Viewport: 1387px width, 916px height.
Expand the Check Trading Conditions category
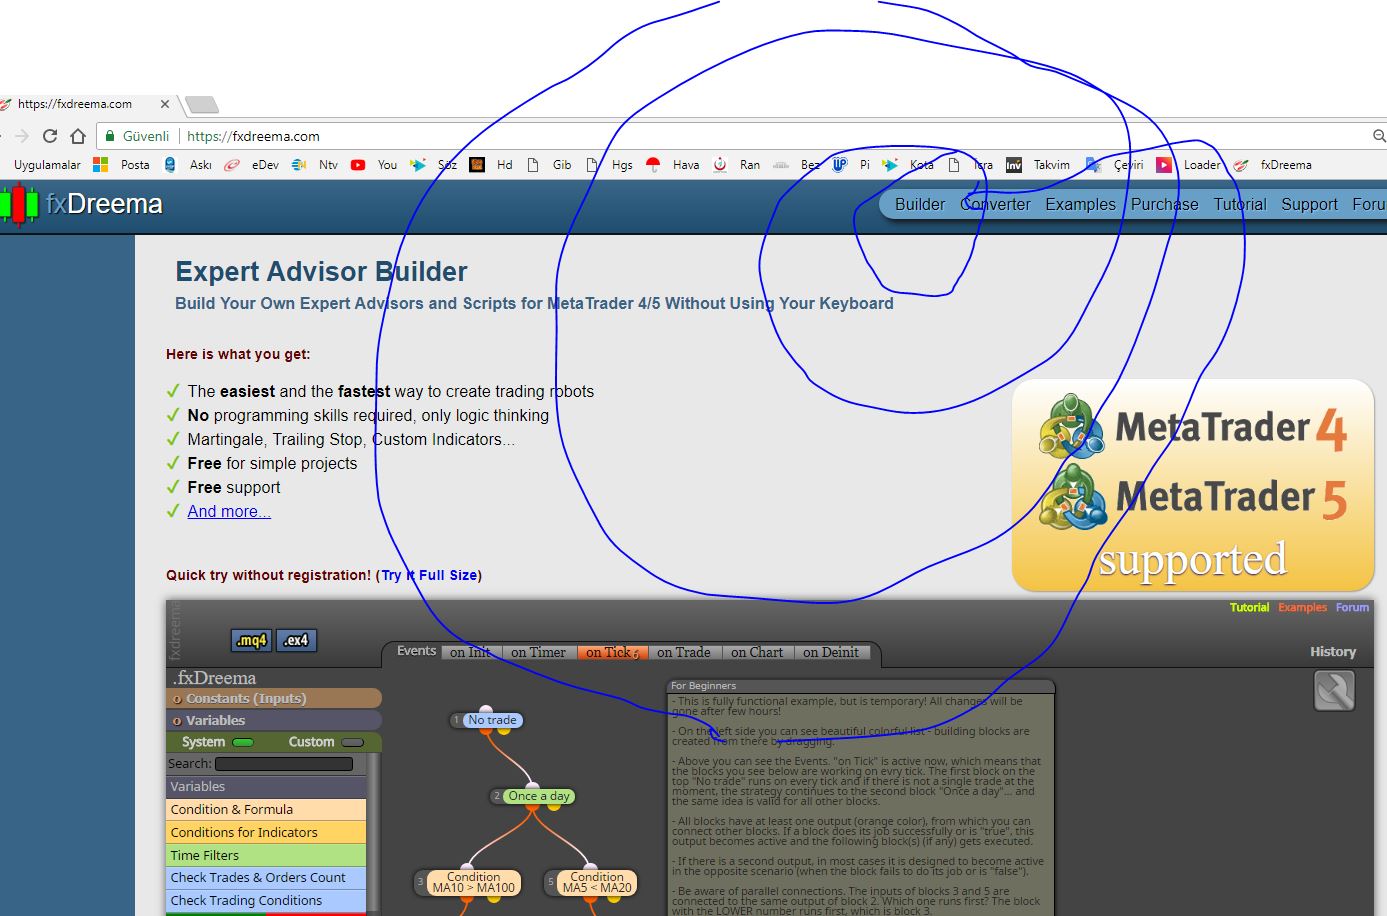[266, 900]
